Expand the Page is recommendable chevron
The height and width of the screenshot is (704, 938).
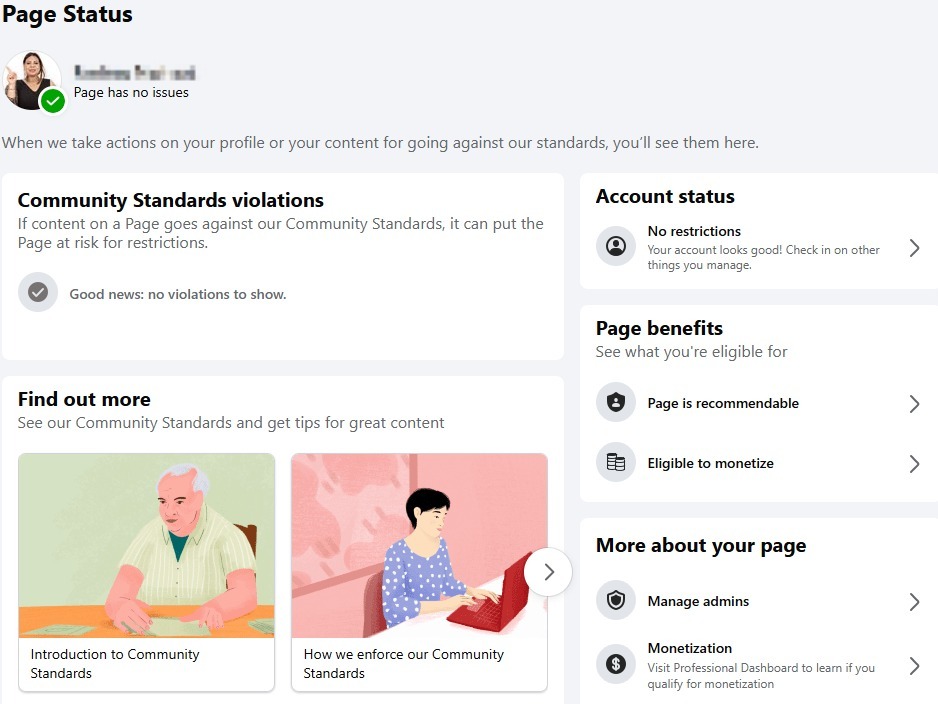(x=914, y=404)
